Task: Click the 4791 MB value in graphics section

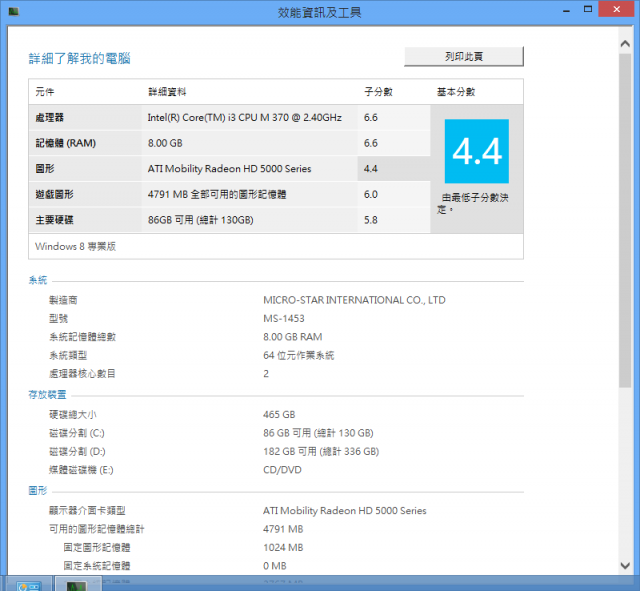Action: click(283, 529)
